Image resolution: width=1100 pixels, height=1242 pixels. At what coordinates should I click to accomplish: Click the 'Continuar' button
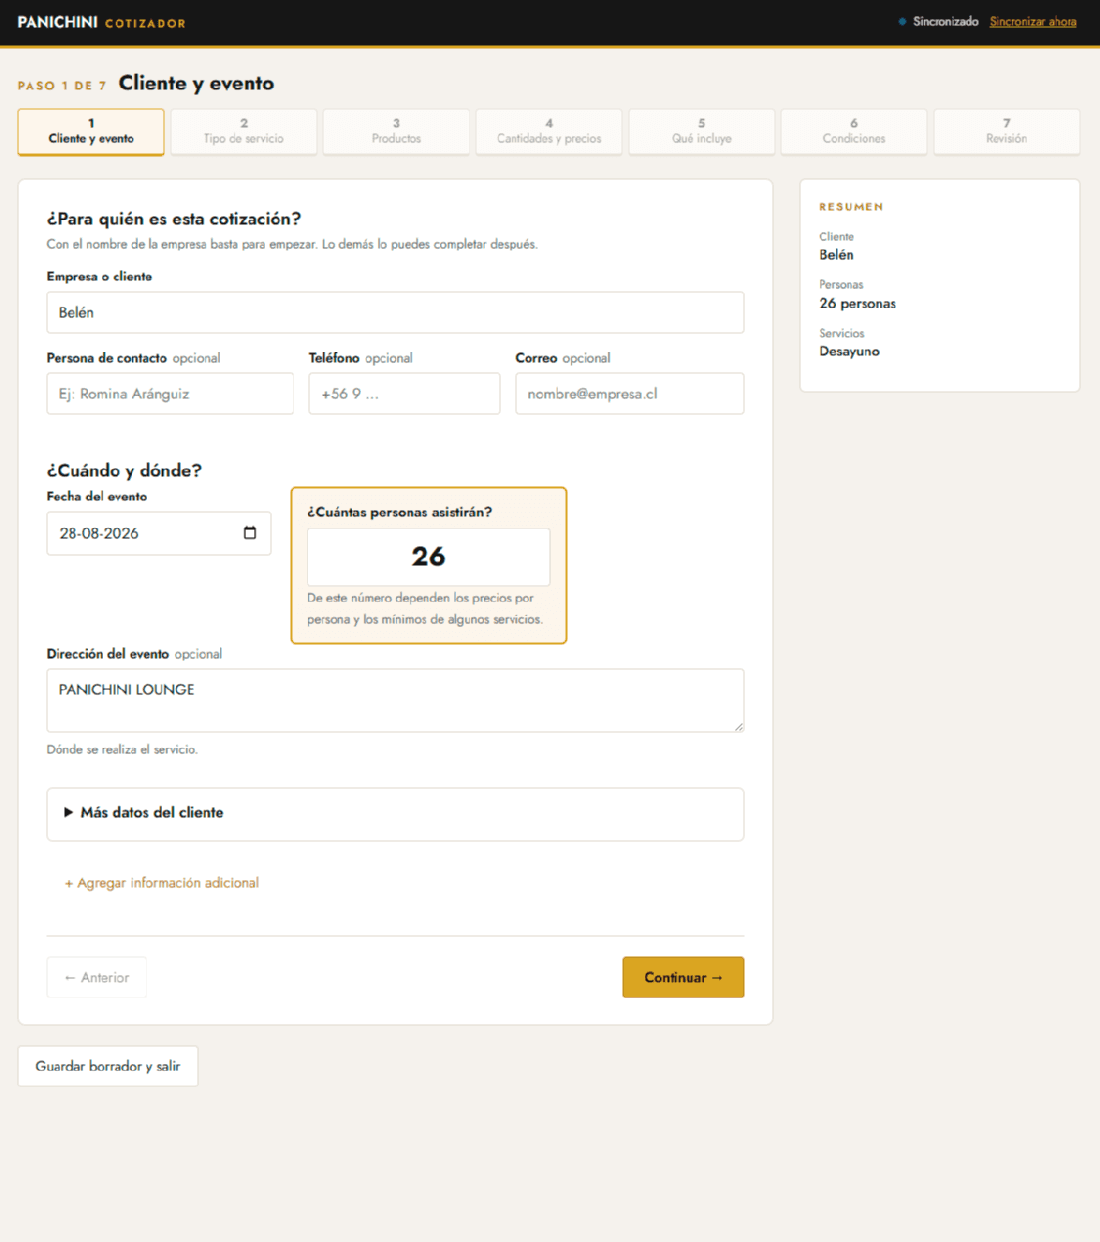click(x=683, y=977)
